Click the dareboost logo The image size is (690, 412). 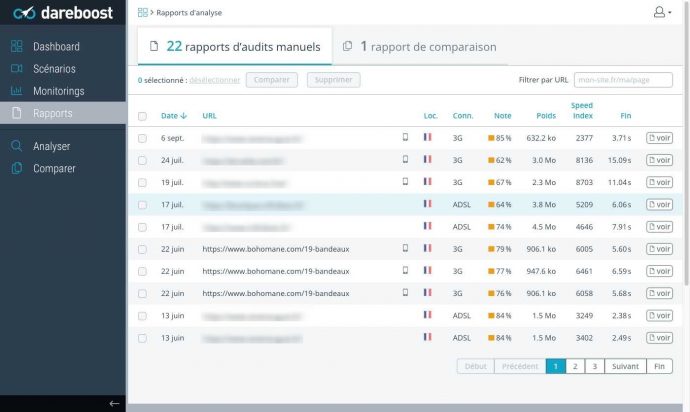pyautogui.click(x=63, y=12)
